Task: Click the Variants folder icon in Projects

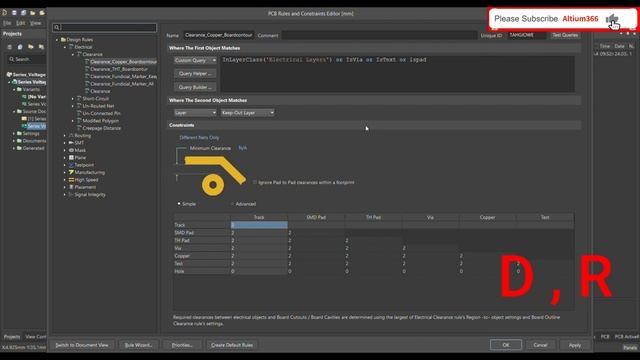Action: point(19,89)
